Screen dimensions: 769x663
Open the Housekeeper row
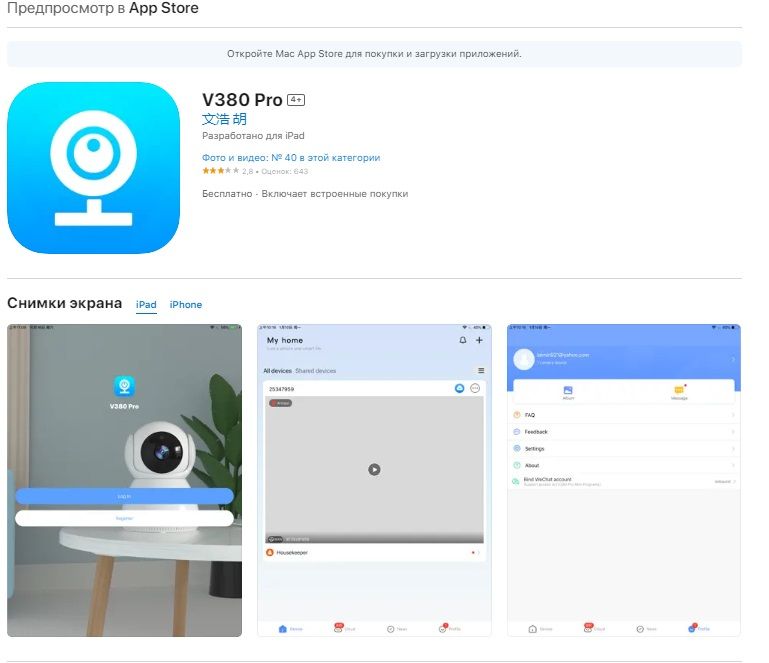(374, 553)
